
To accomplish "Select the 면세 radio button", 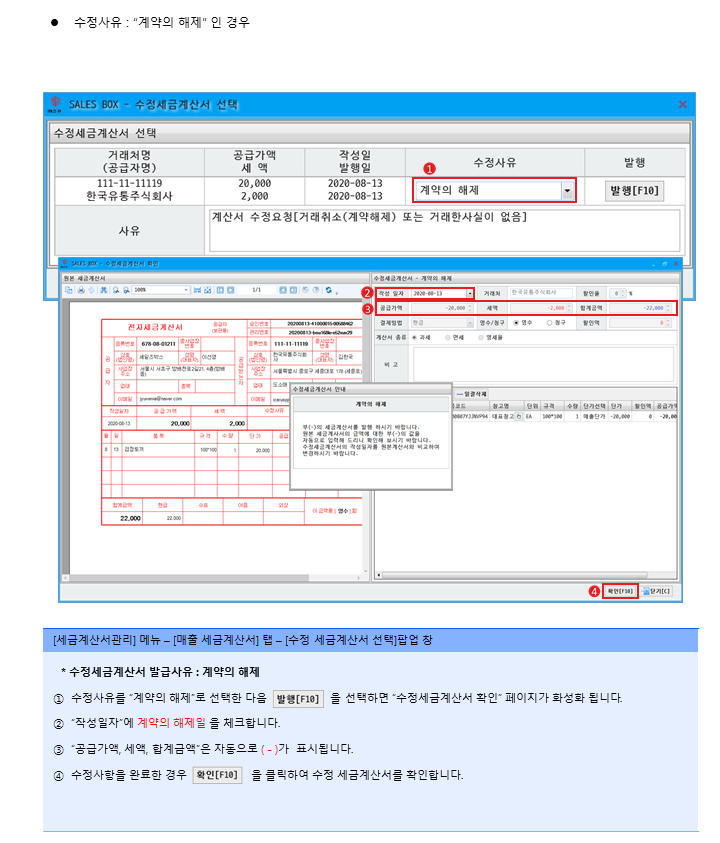I will point(447,338).
